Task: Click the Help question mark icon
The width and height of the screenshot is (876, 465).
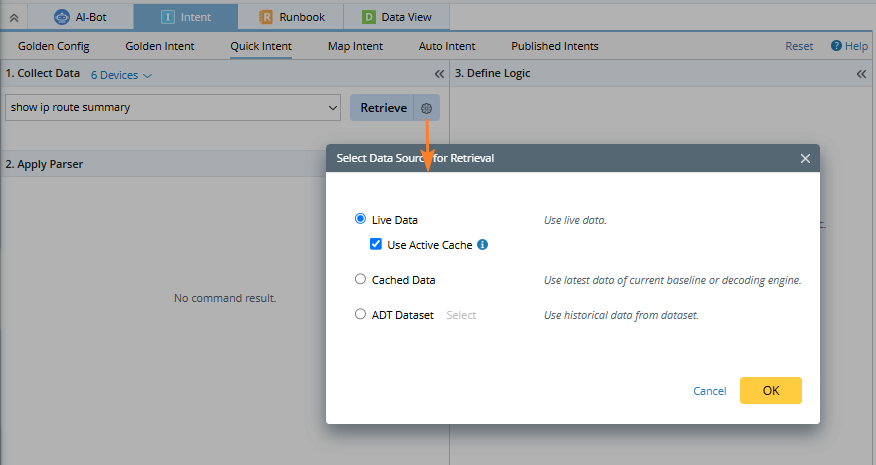Action: point(836,46)
